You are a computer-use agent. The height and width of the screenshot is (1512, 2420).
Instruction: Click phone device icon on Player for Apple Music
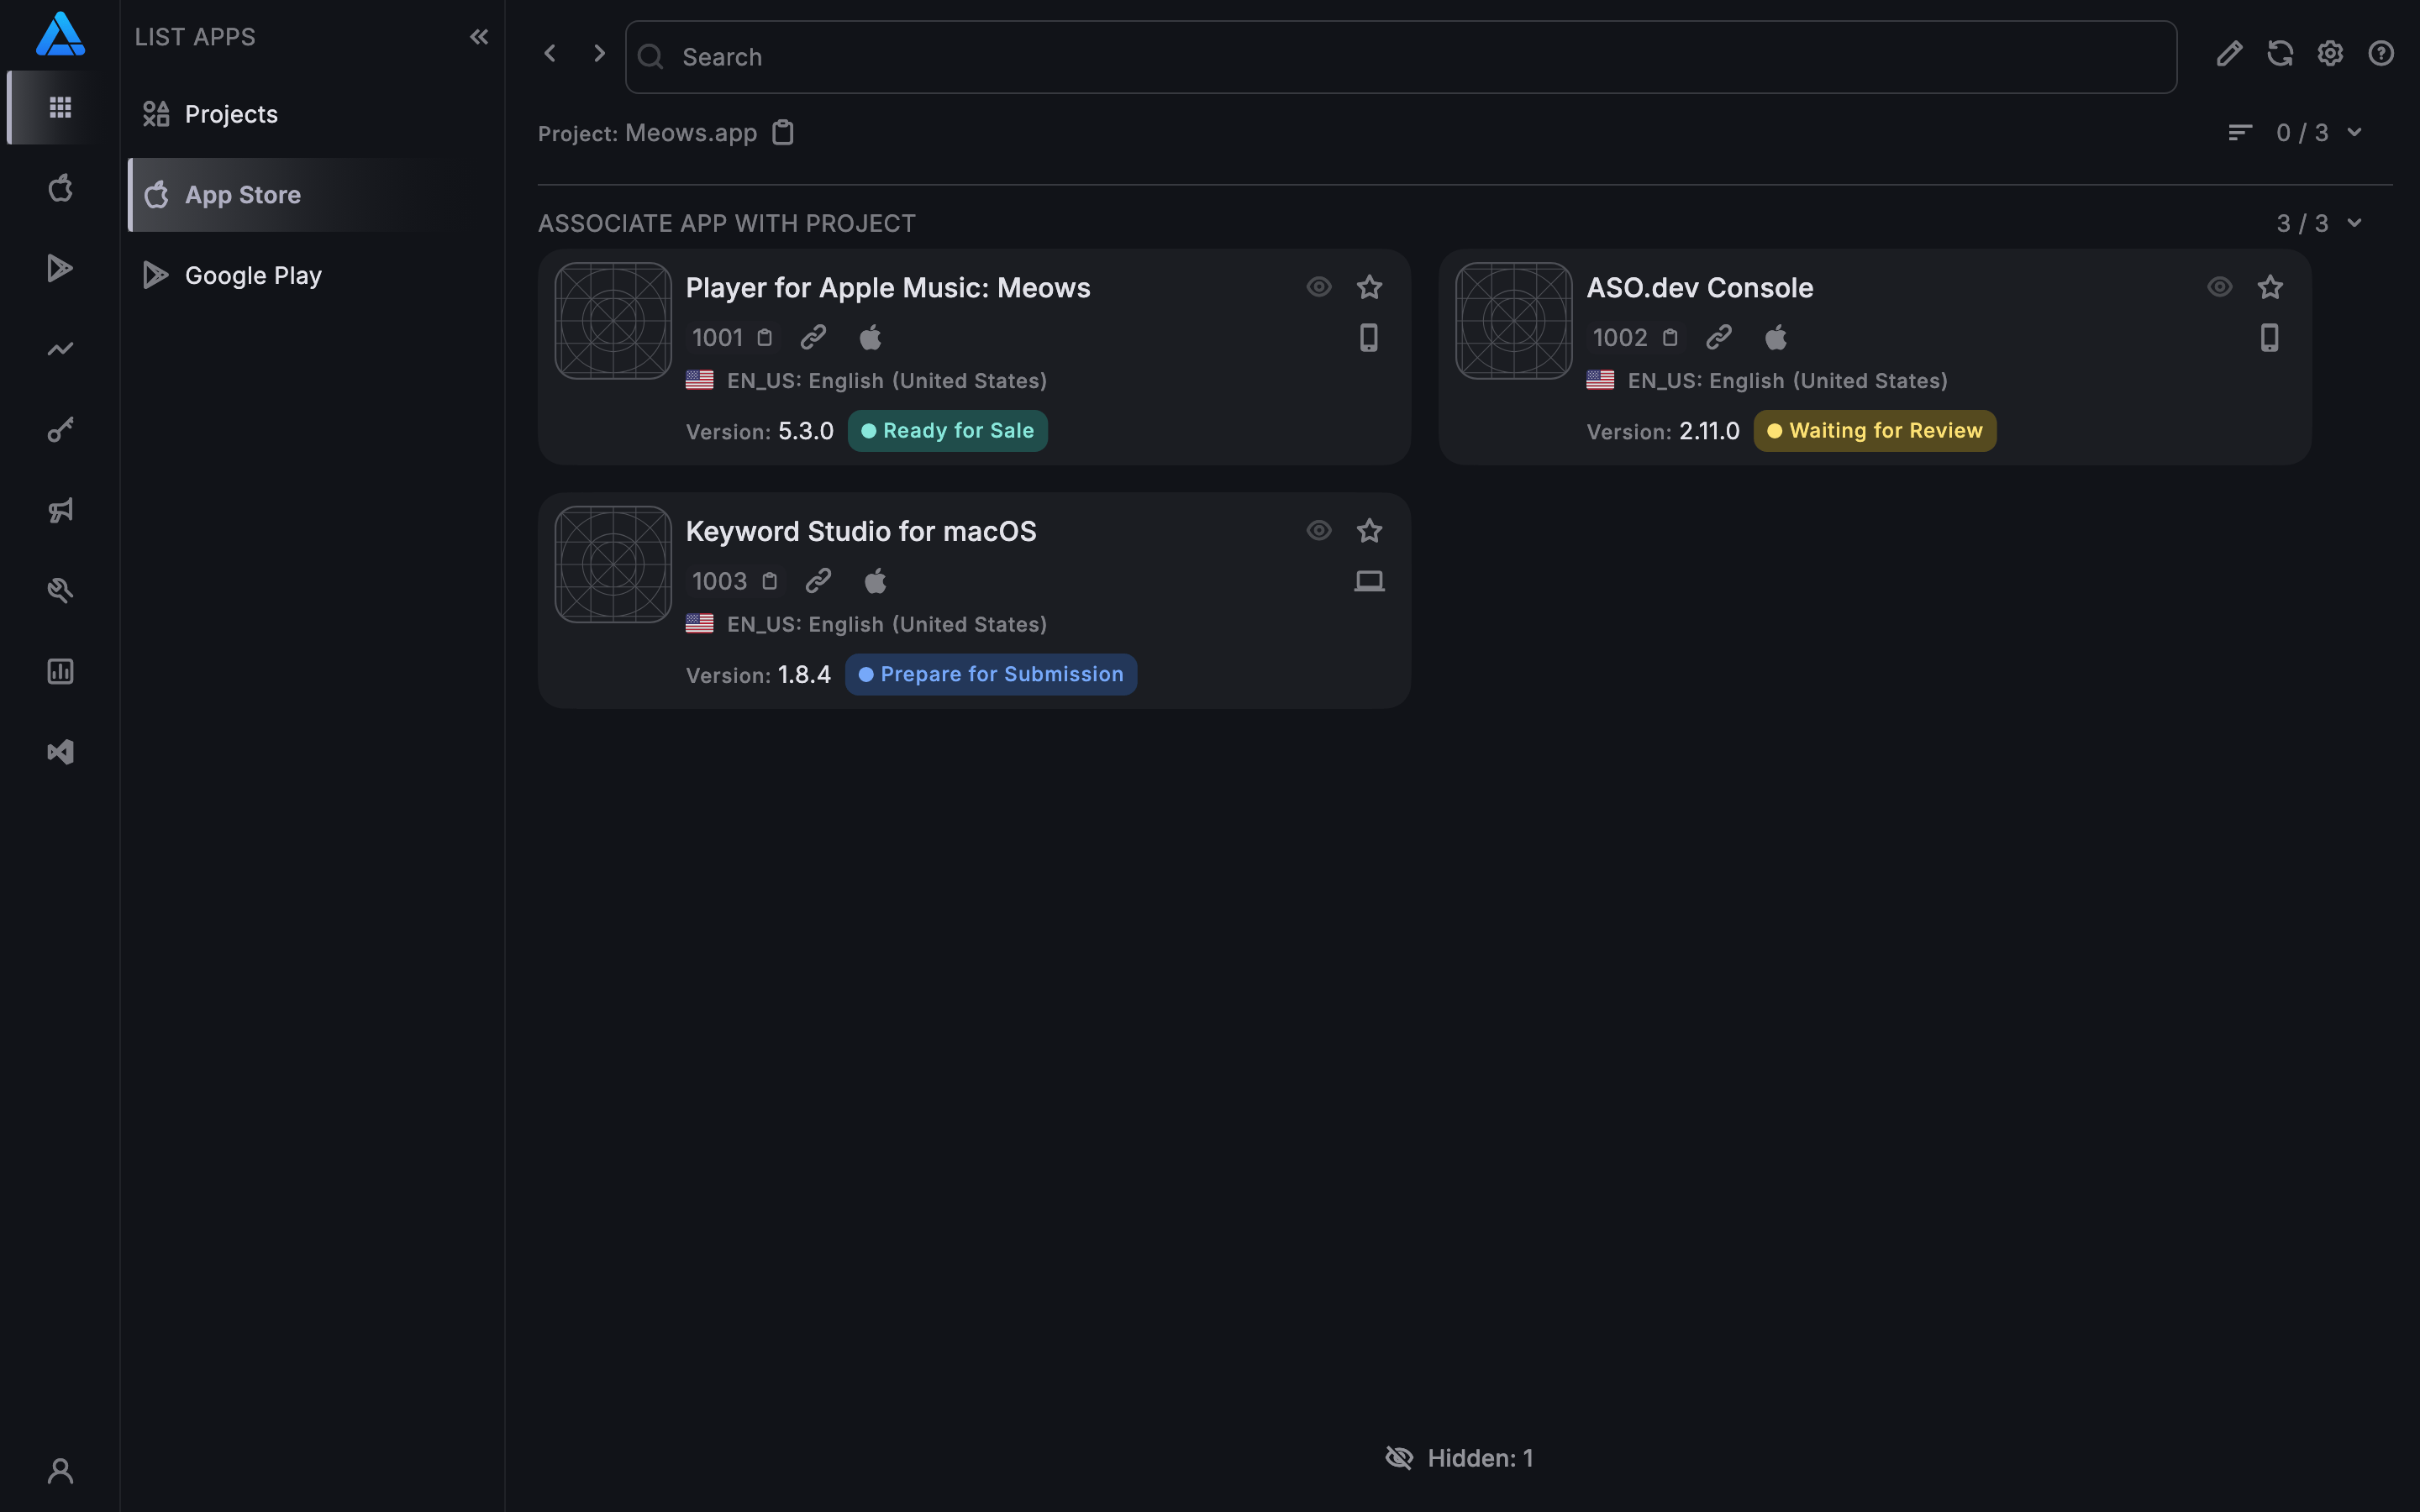(1369, 337)
